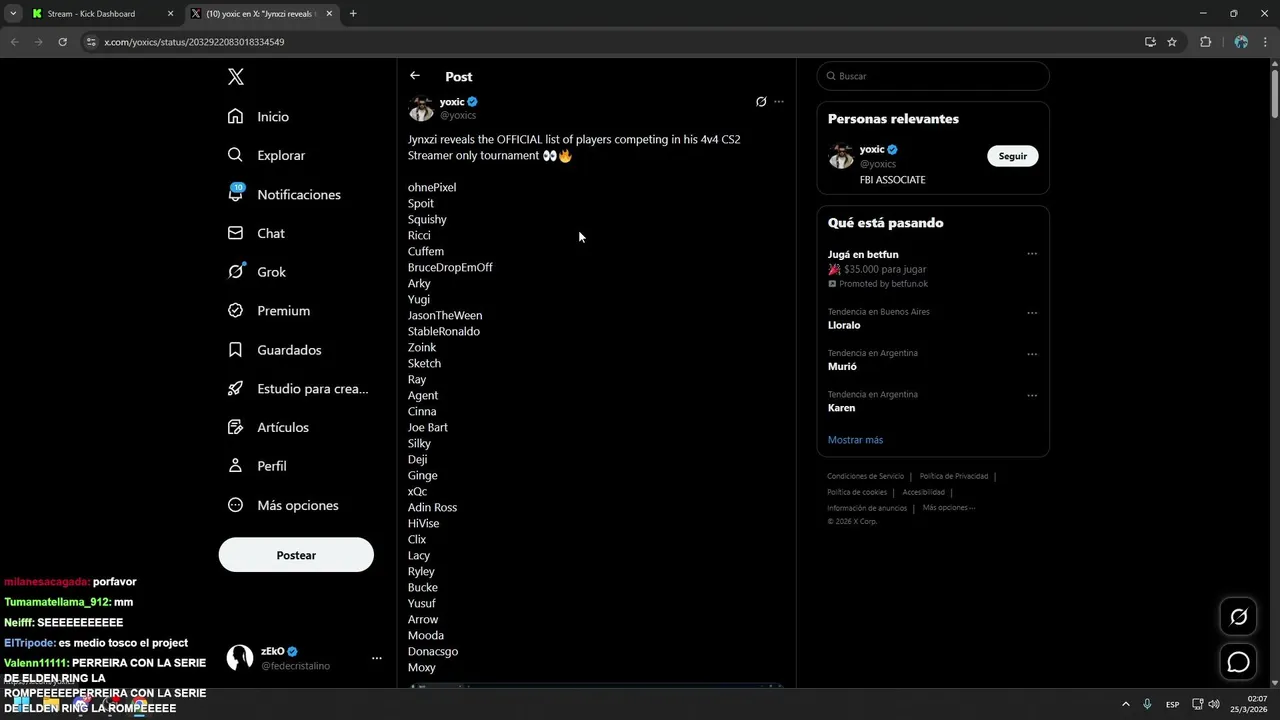Open the Artículos section
1280x720 pixels.
pyautogui.click(x=267, y=427)
